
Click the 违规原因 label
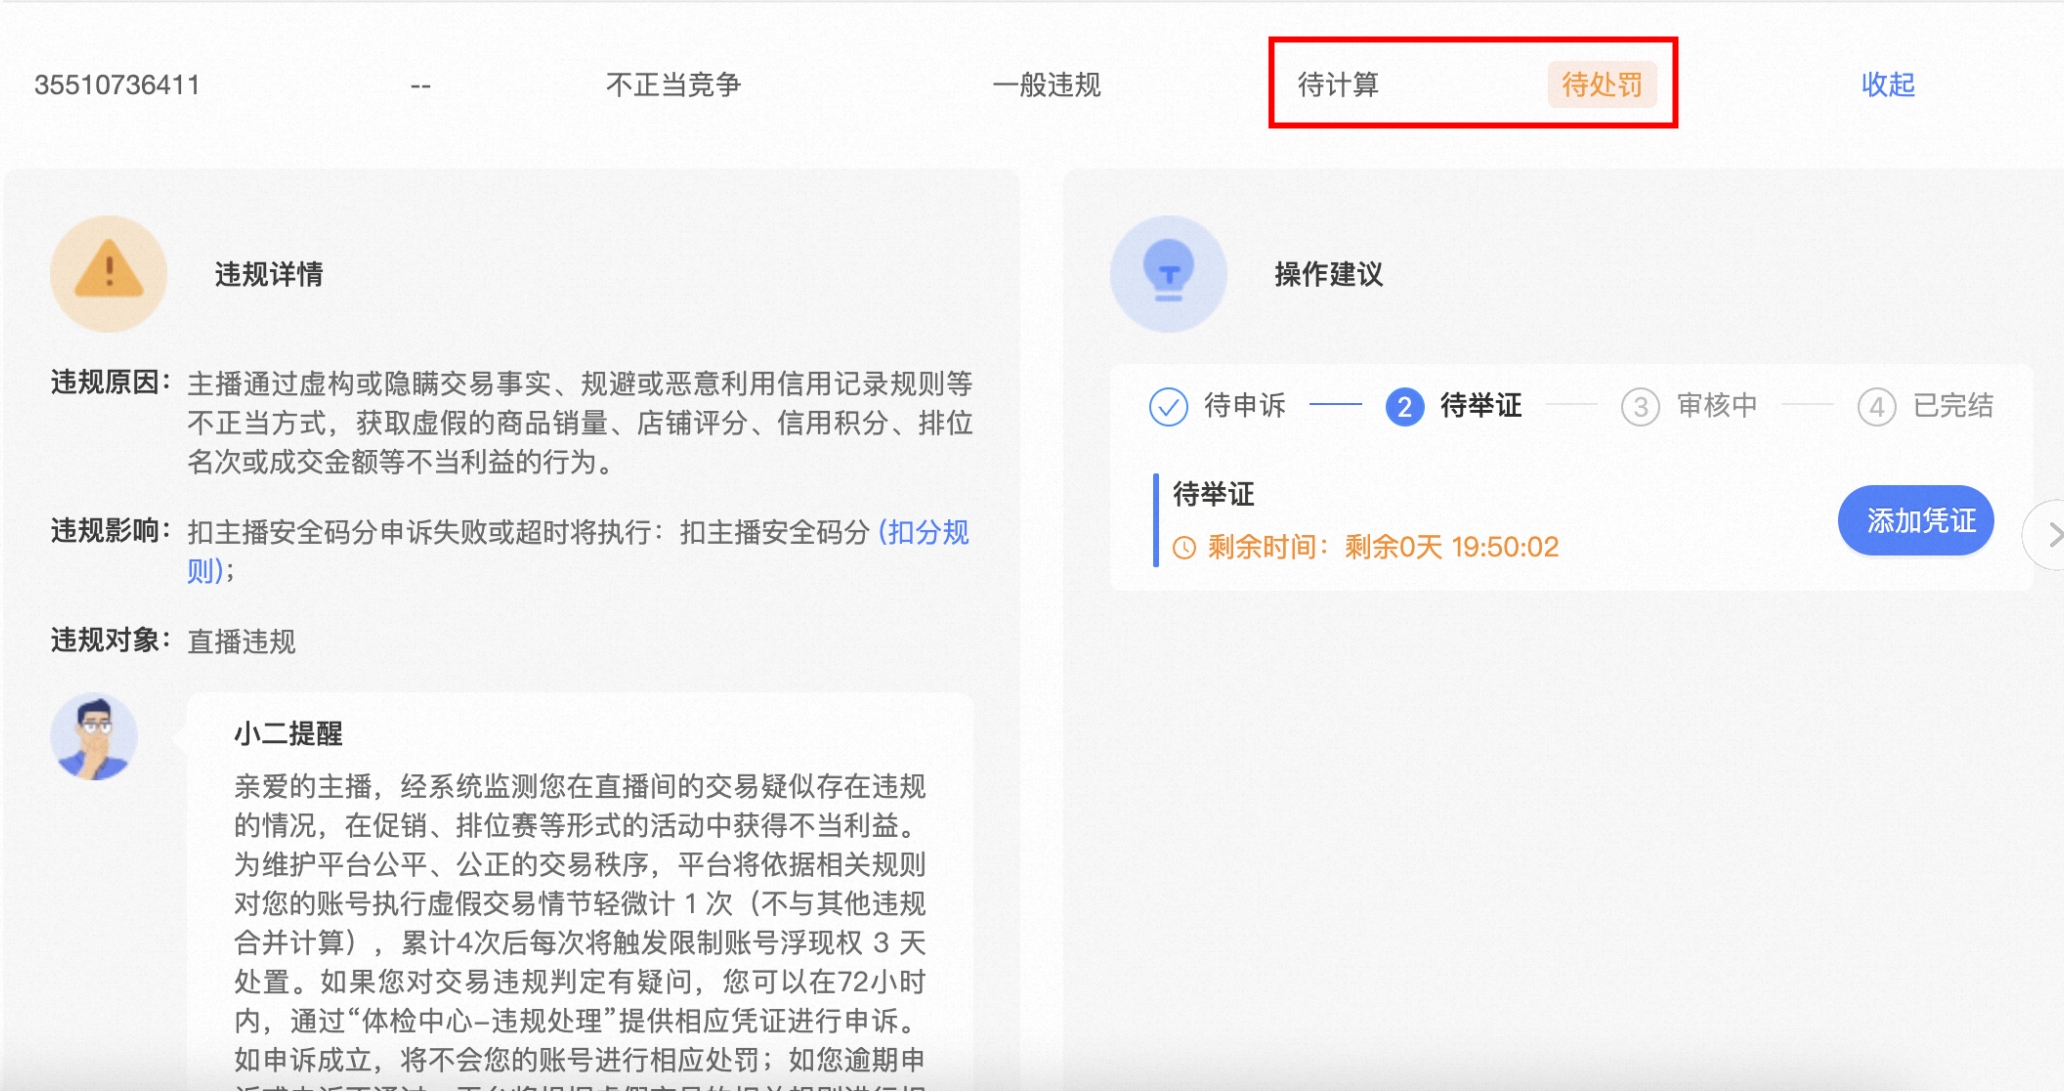click(x=110, y=383)
